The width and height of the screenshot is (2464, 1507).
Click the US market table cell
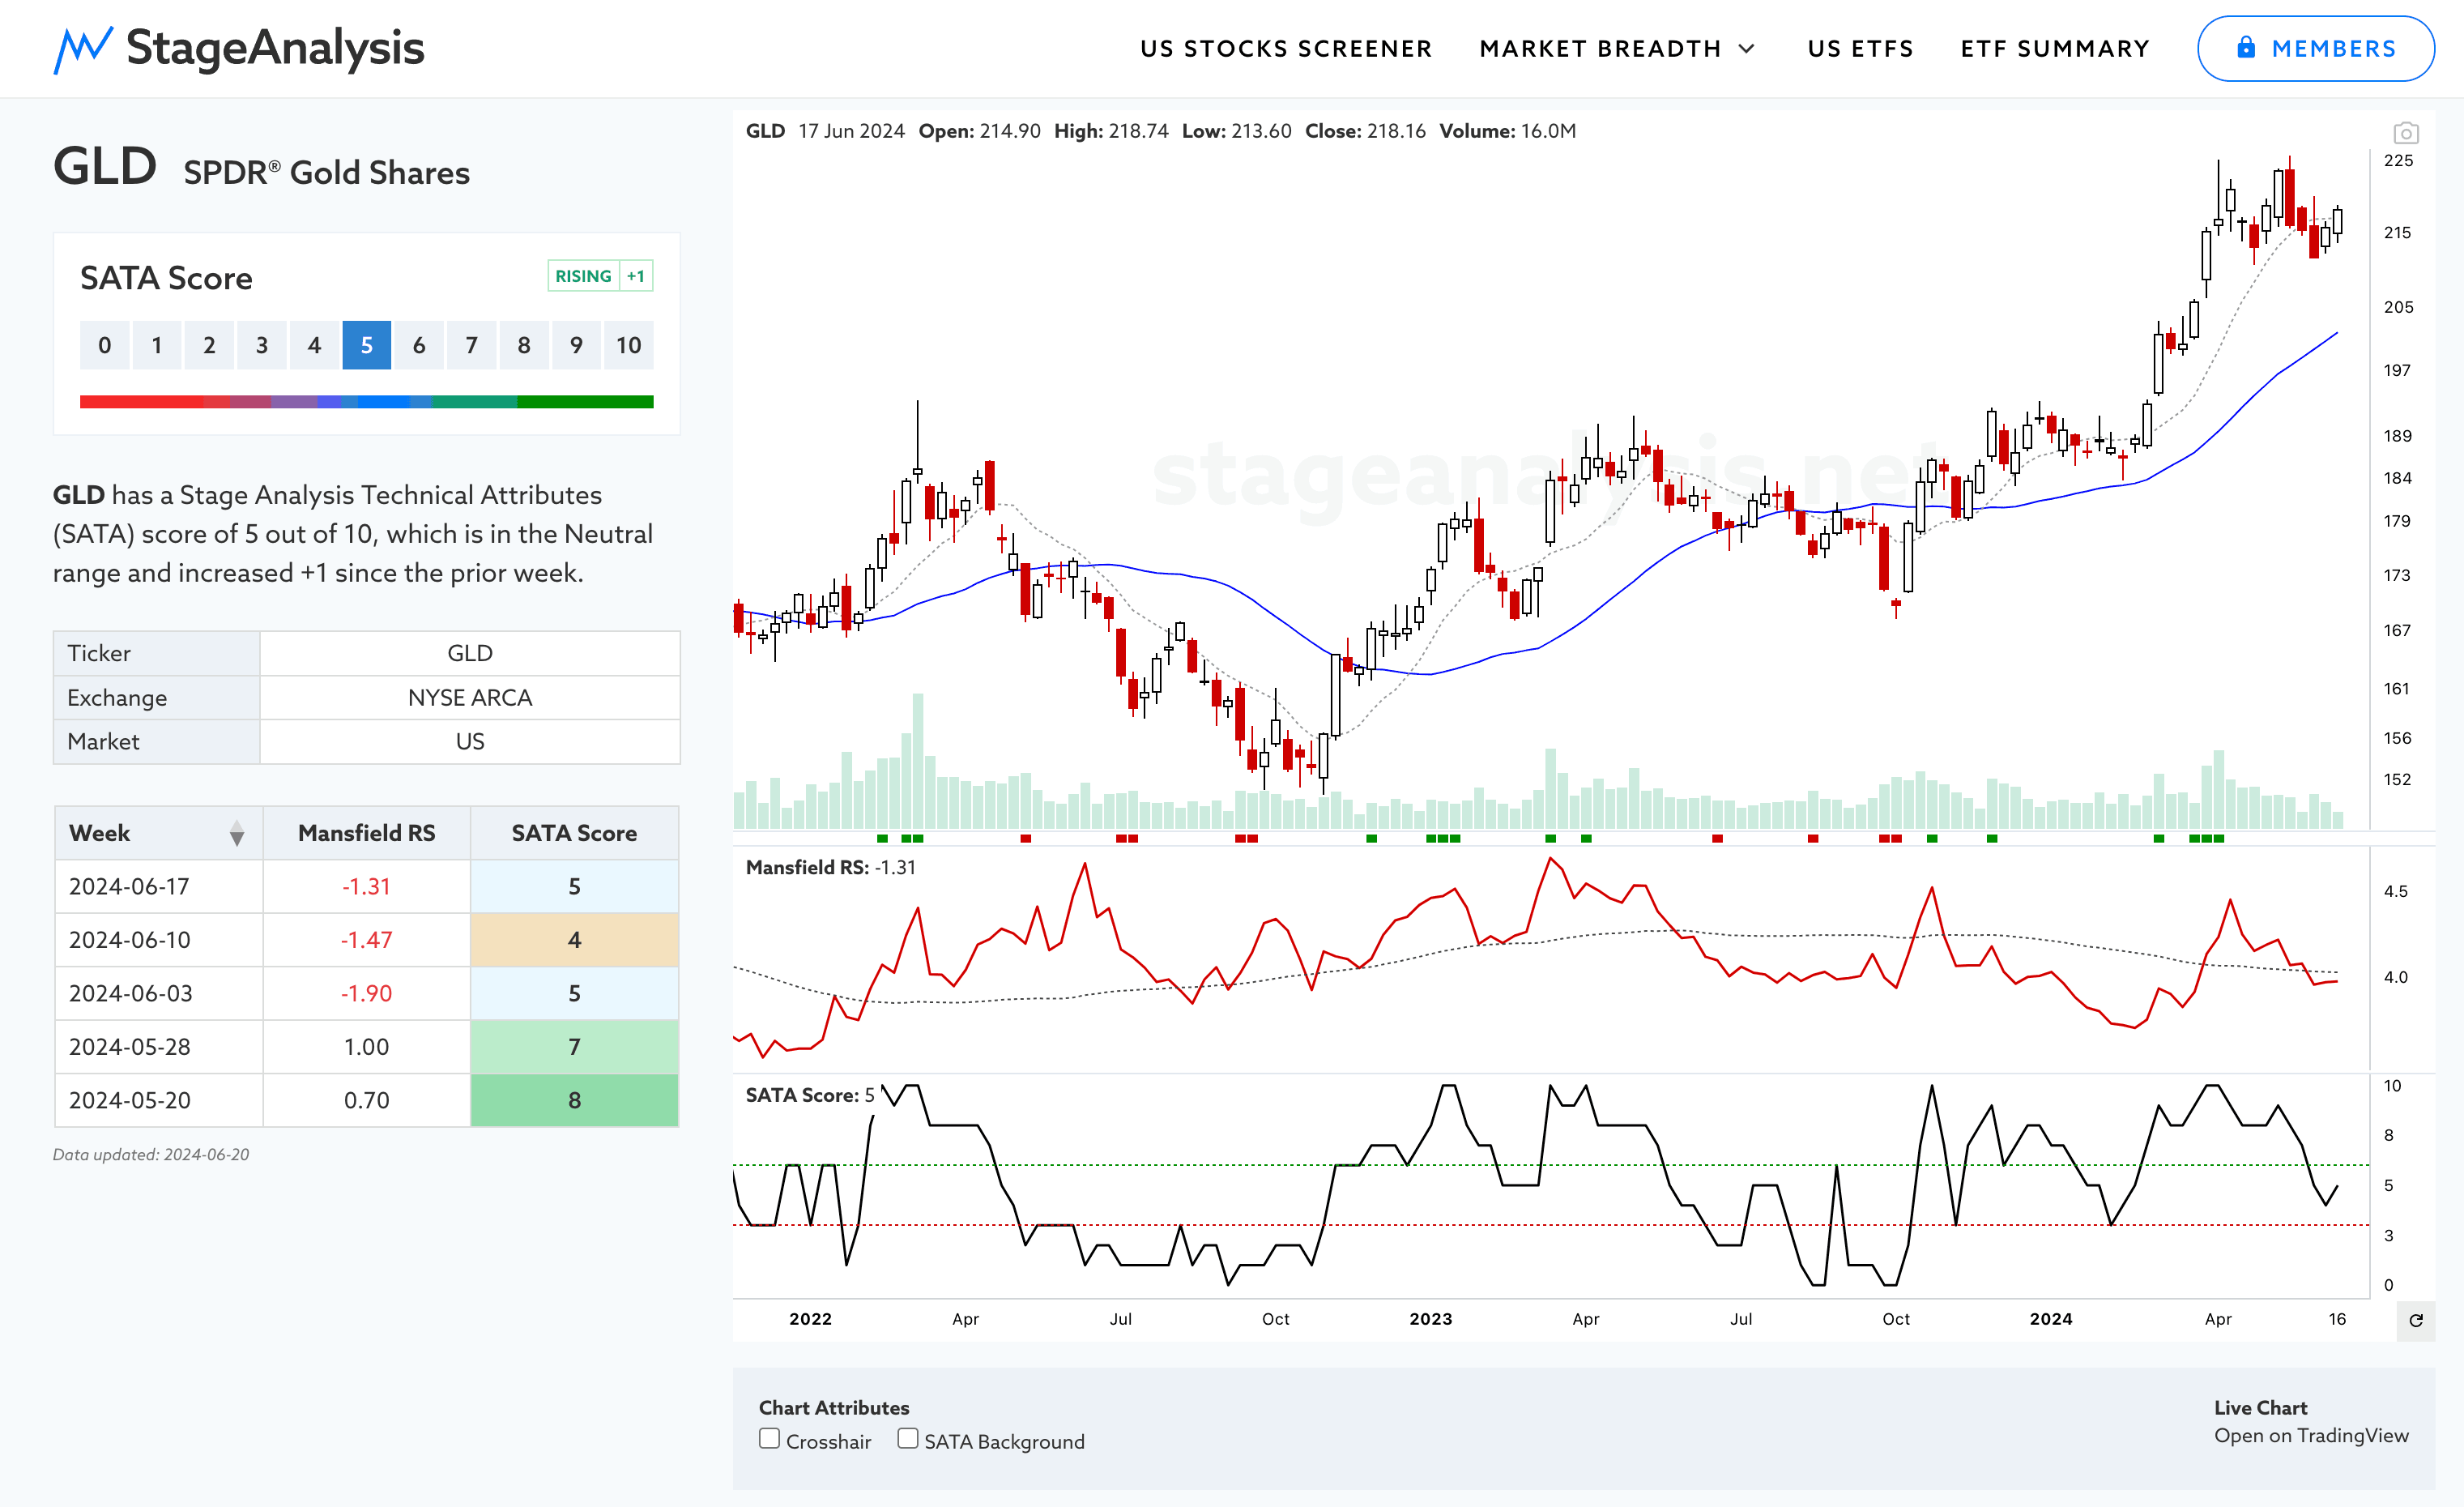470,741
